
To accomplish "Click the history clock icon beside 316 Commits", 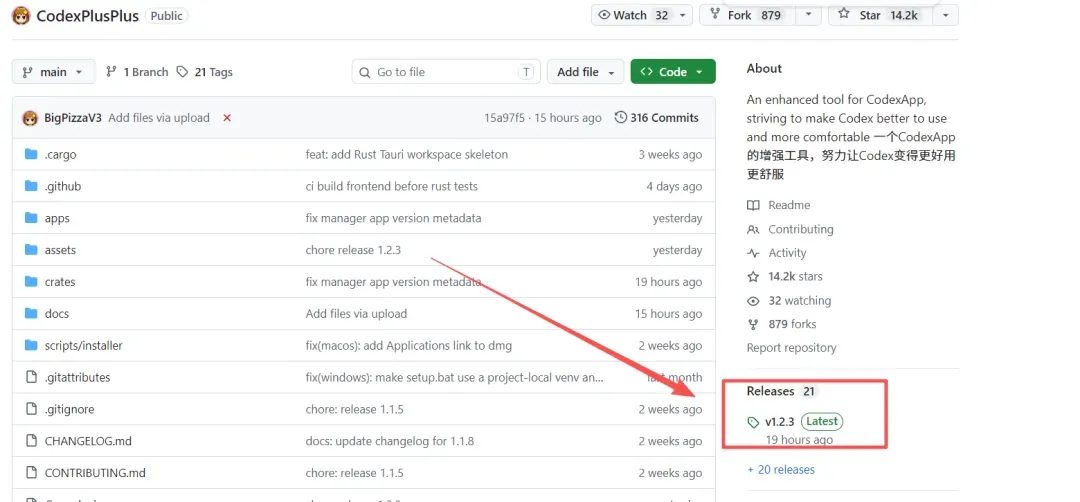I will (621, 118).
